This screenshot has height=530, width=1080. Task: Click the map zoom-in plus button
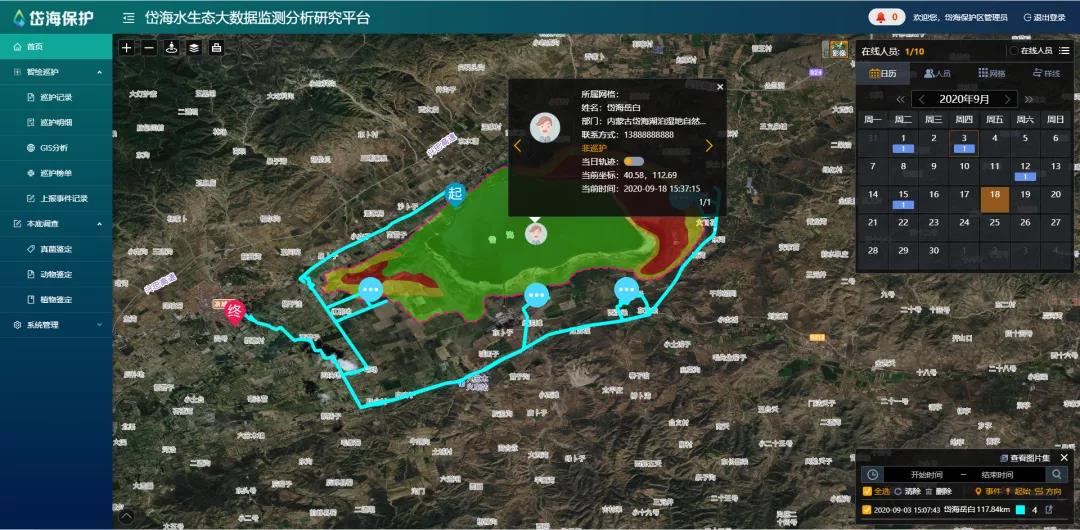[126, 48]
